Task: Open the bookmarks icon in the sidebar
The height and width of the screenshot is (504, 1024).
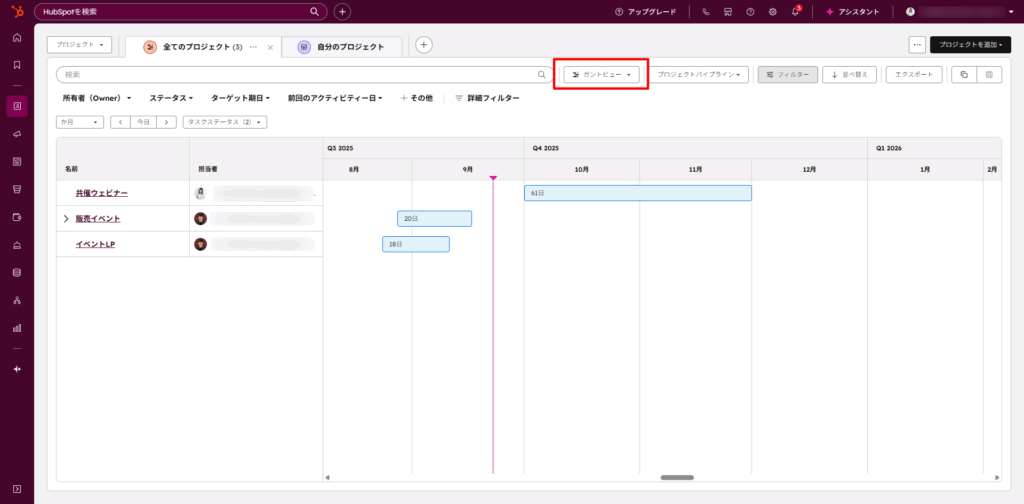Action: [17, 65]
